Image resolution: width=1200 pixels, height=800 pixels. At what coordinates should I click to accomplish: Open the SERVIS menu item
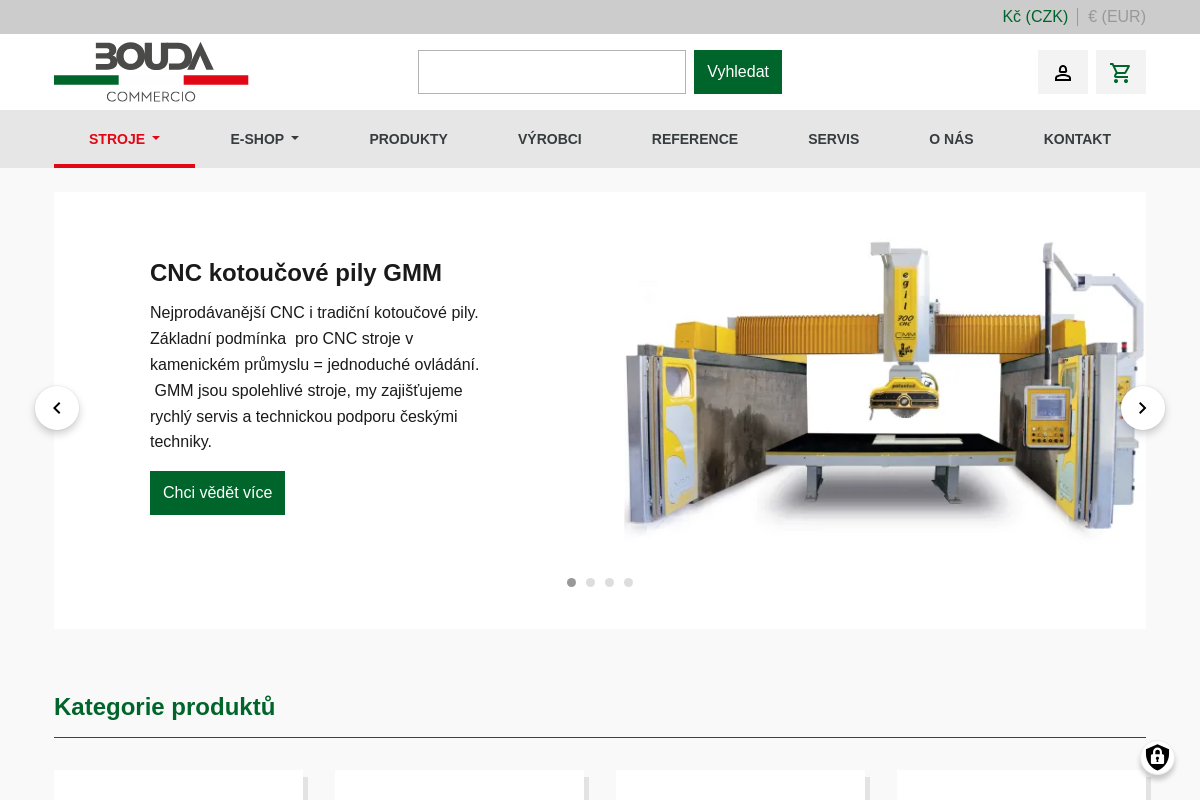coord(834,139)
